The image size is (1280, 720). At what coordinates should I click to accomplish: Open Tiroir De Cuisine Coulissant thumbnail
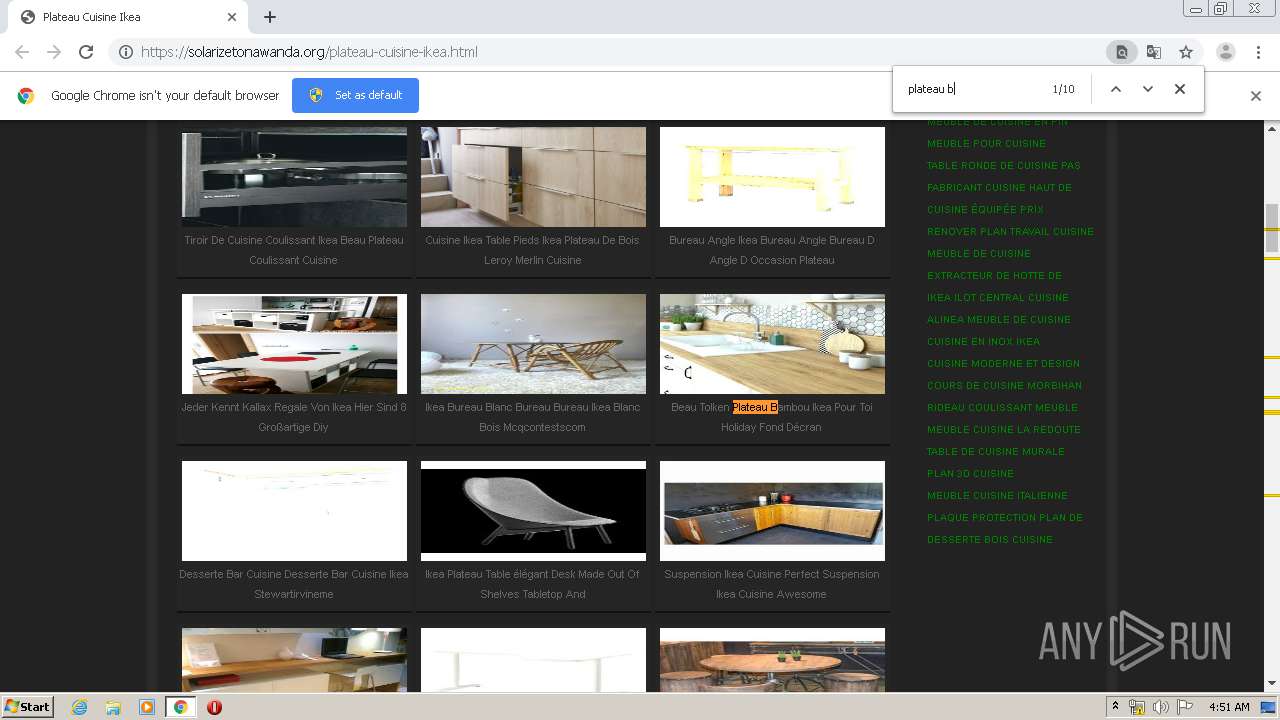[x=294, y=177]
